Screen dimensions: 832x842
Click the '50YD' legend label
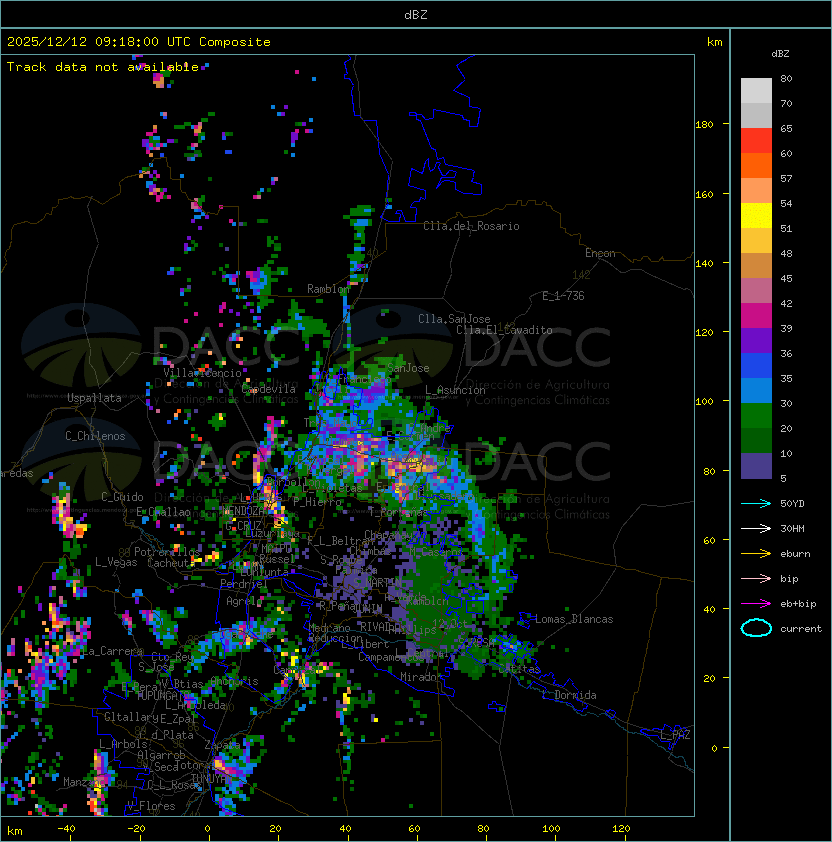[792, 503]
